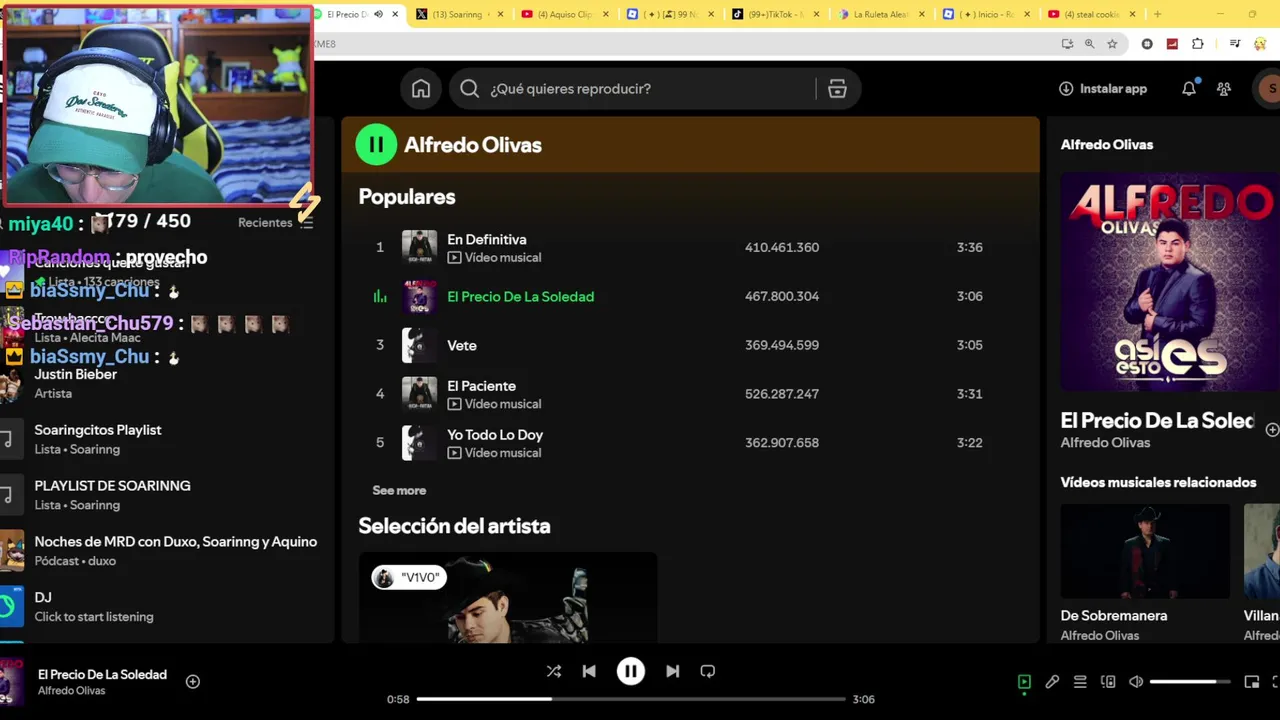Click the install-app icon in the address bar
1280x720 pixels.
[x=1068, y=44]
